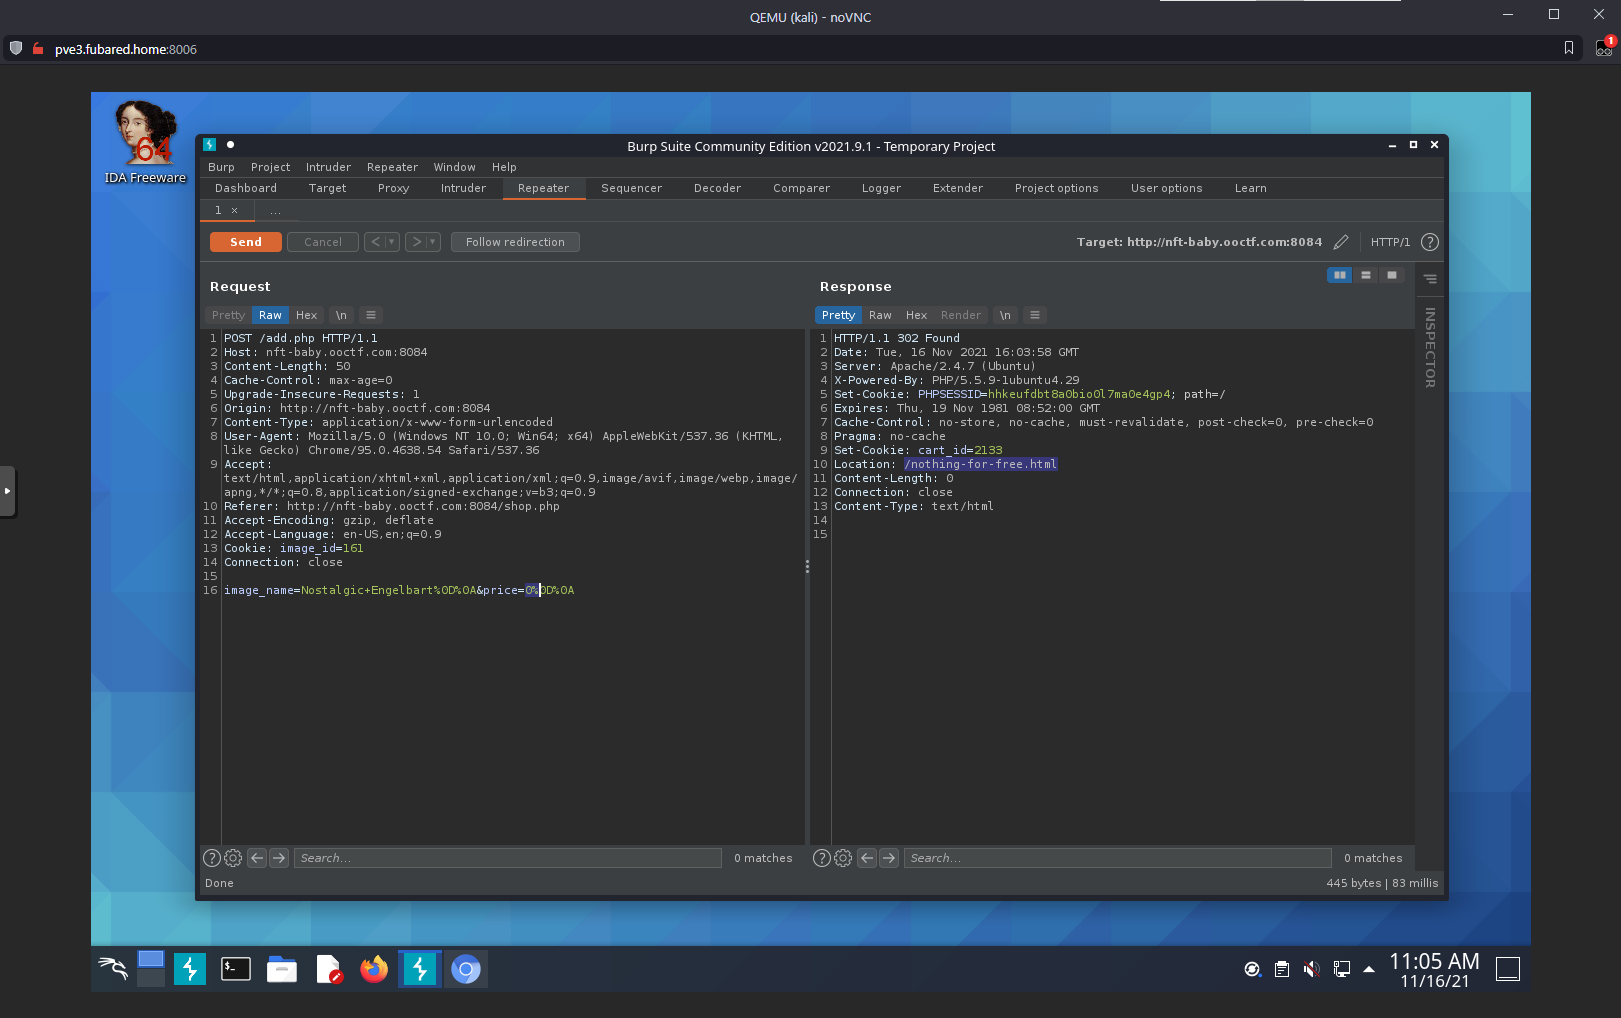The height and width of the screenshot is (1018, 1621).
Task: Select Hex view in Response pane
Action: click(x=916, y=315)
